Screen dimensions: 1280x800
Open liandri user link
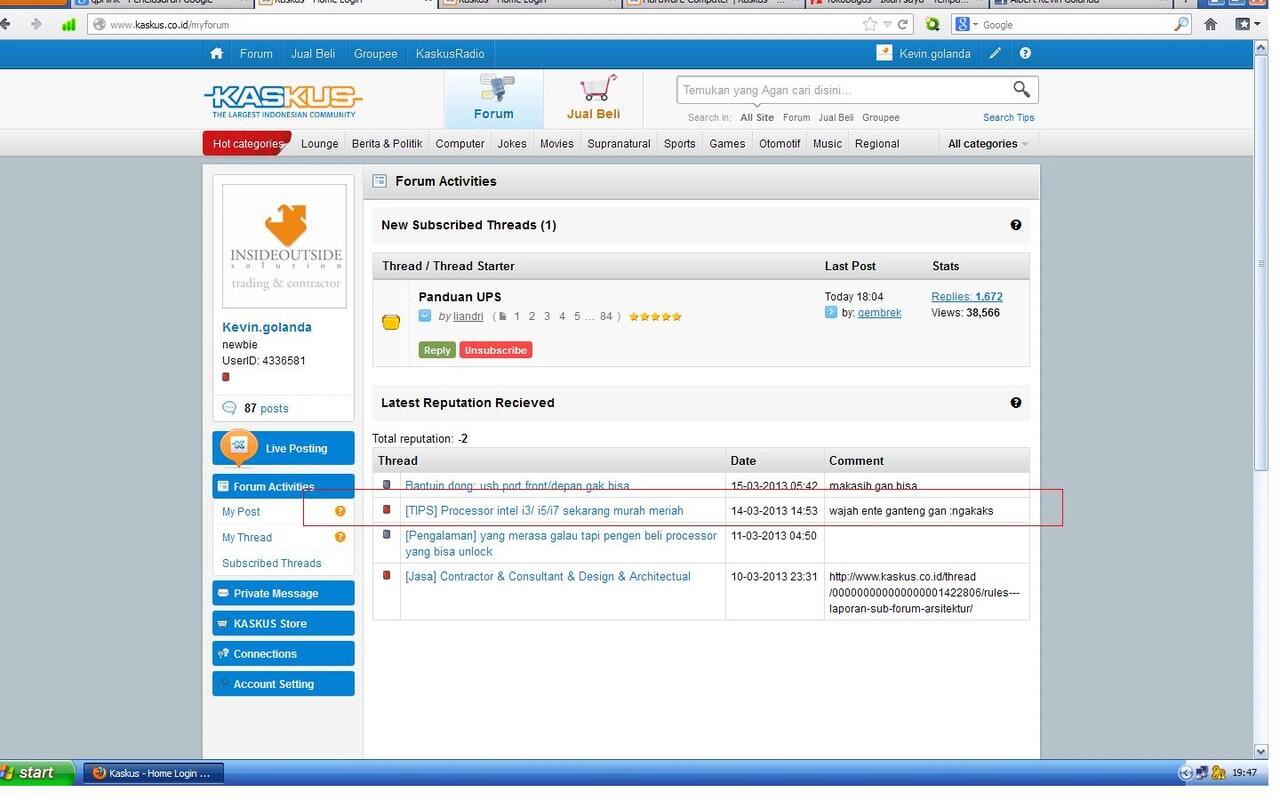click(x=468, y=316)
